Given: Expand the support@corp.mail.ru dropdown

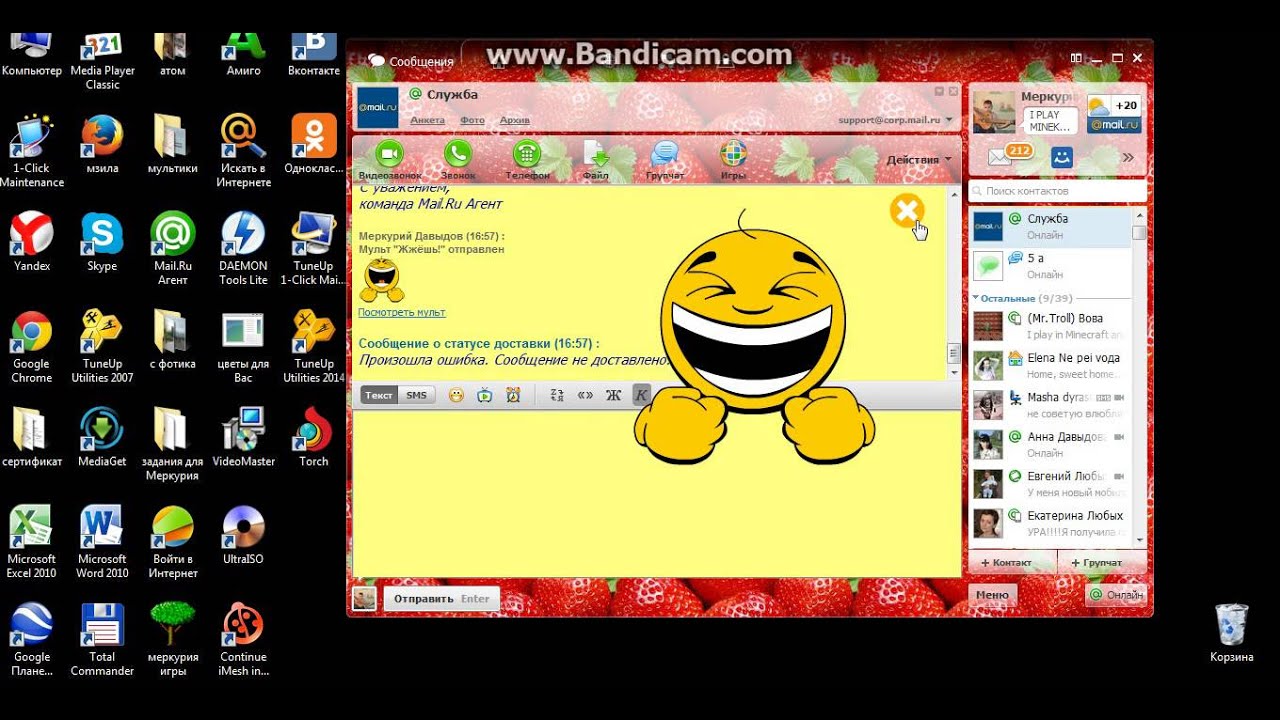Looking at the screenshot, I should pyautogui.click(x=948, y=120).
